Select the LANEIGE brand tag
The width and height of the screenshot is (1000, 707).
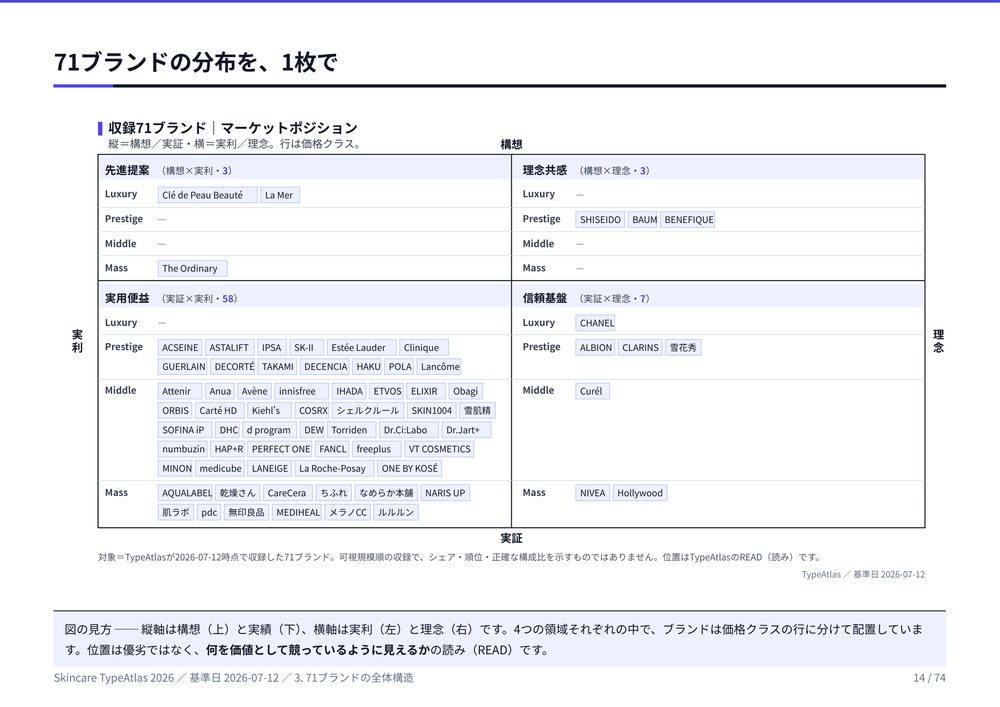(x=269, y=468)
